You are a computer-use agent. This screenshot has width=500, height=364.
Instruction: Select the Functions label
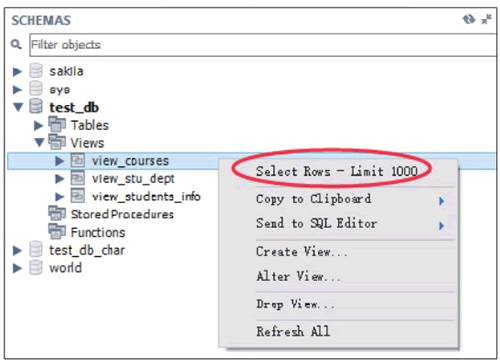point(98,232)
